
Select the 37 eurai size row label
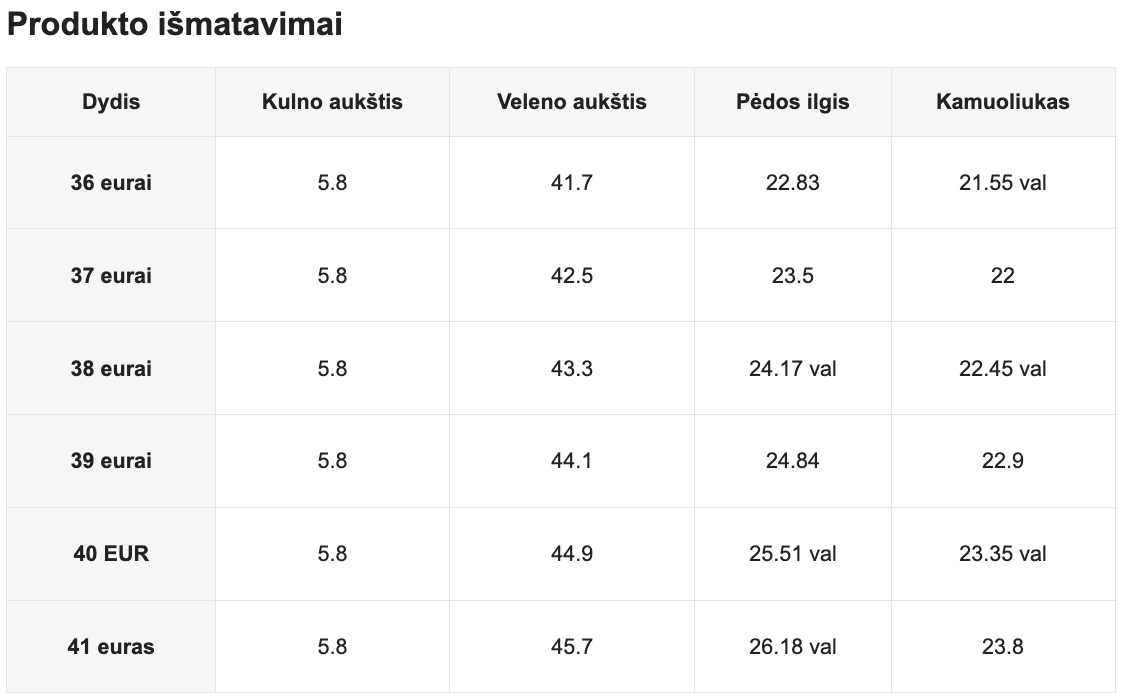click(x=111, y=276)
